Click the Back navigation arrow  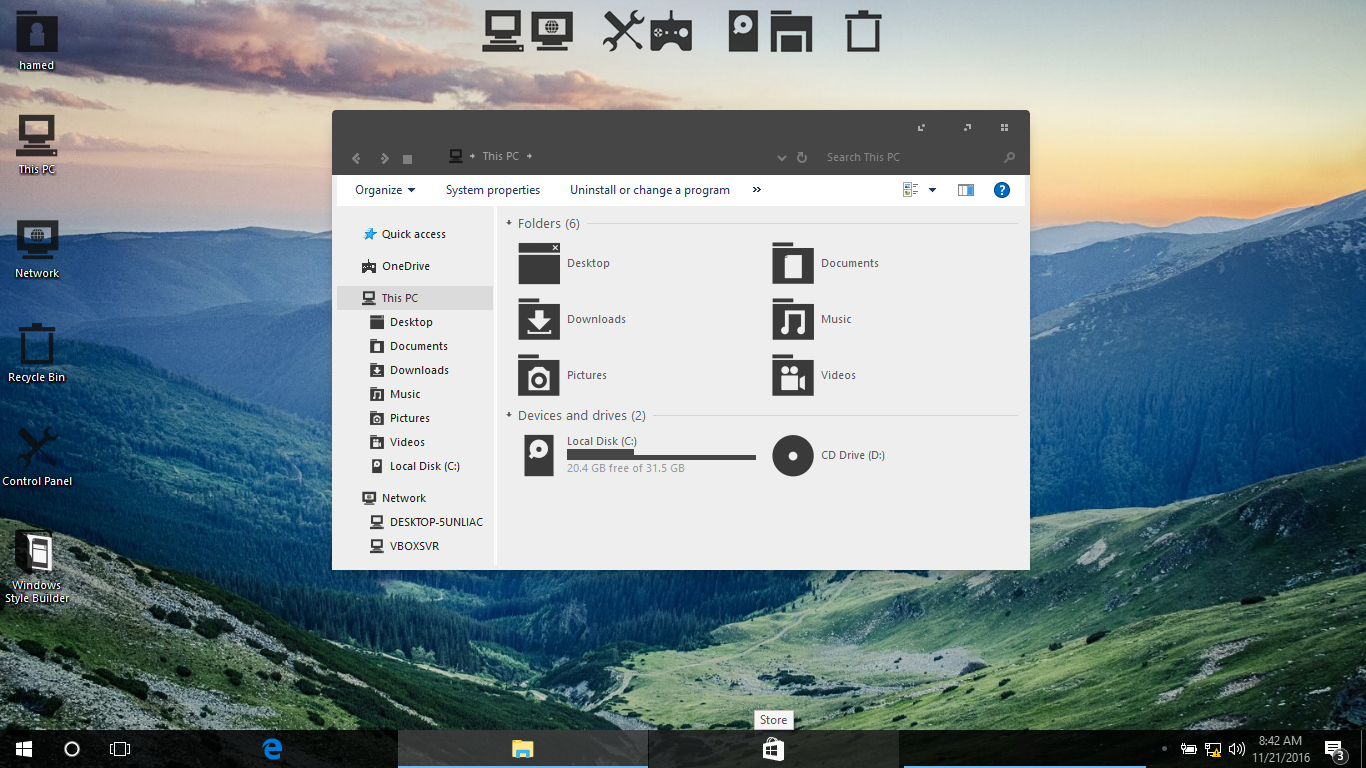click(x=356, y=158)
